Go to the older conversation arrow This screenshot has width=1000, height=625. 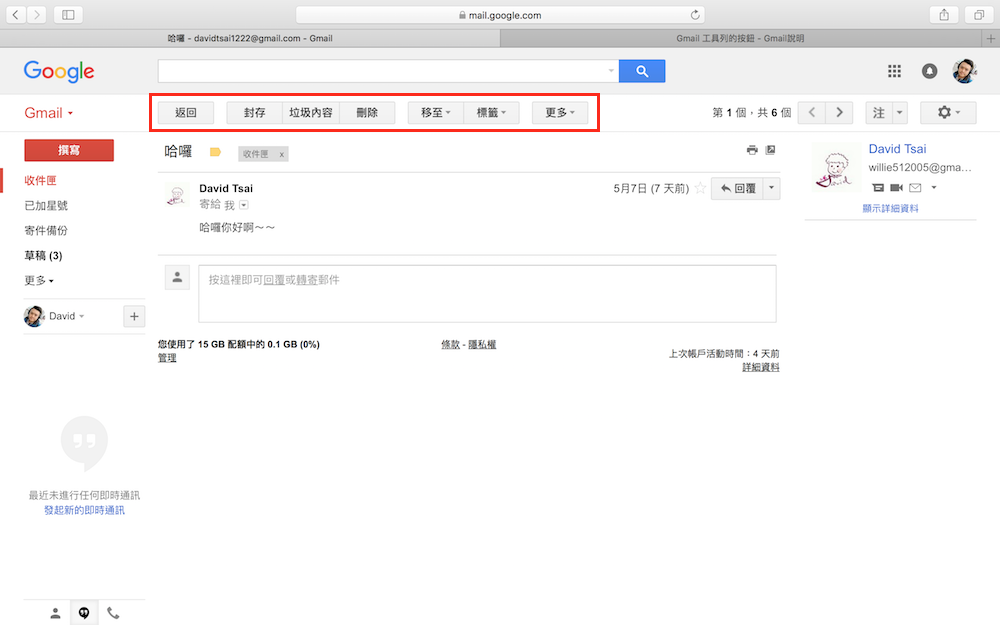pyautogui.click(x=839, y=112)
